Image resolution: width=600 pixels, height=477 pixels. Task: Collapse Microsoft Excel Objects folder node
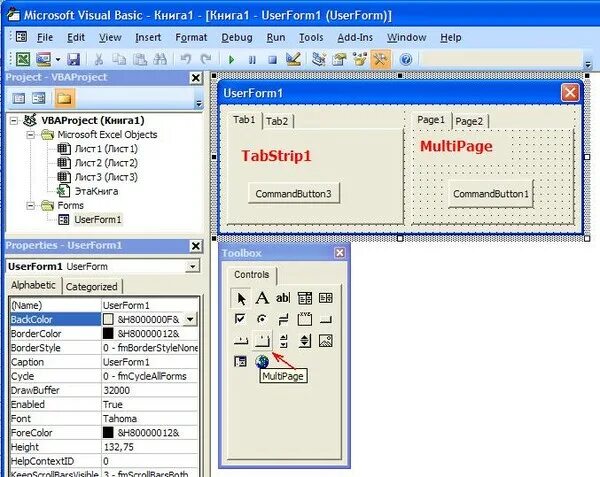coord(31,135)
